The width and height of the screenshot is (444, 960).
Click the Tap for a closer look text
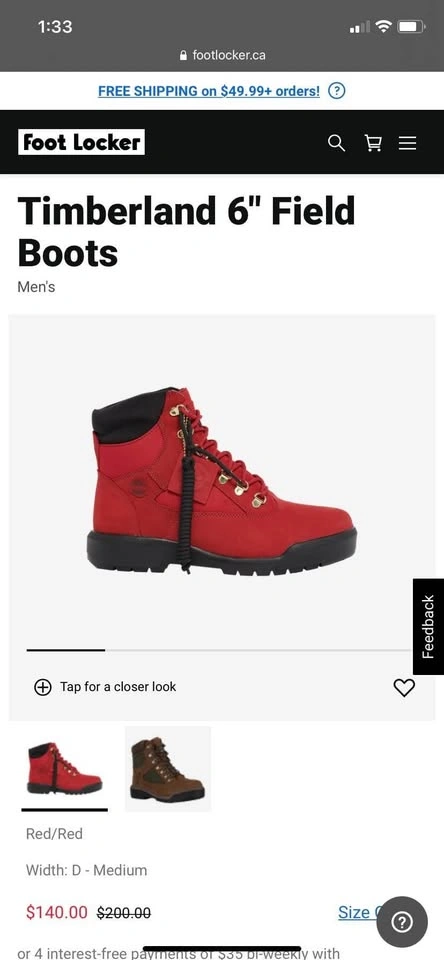tap(118, 687)
